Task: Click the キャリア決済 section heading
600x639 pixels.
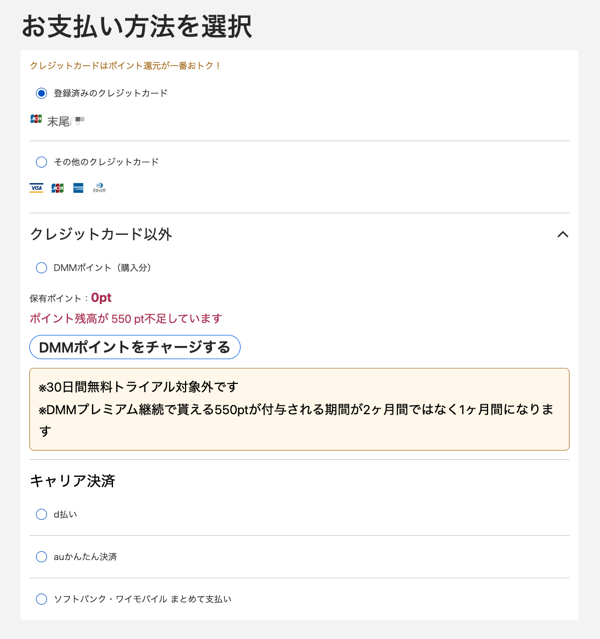Action: pos(73,481)
